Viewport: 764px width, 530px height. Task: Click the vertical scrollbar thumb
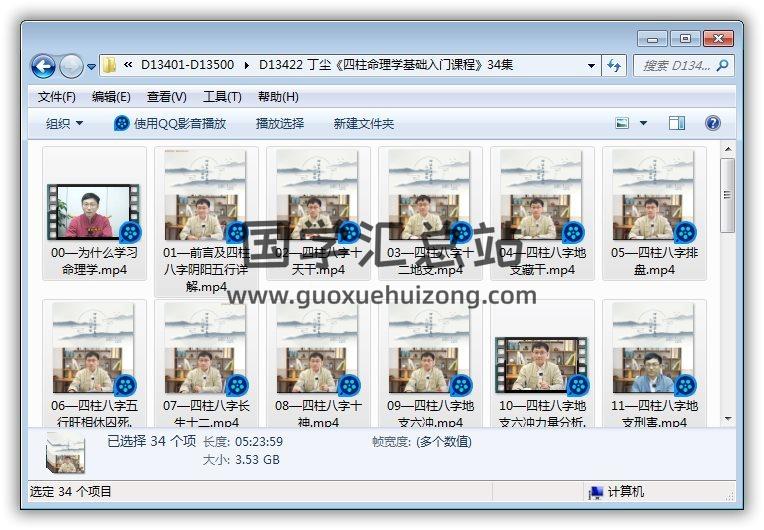(727, 195)
